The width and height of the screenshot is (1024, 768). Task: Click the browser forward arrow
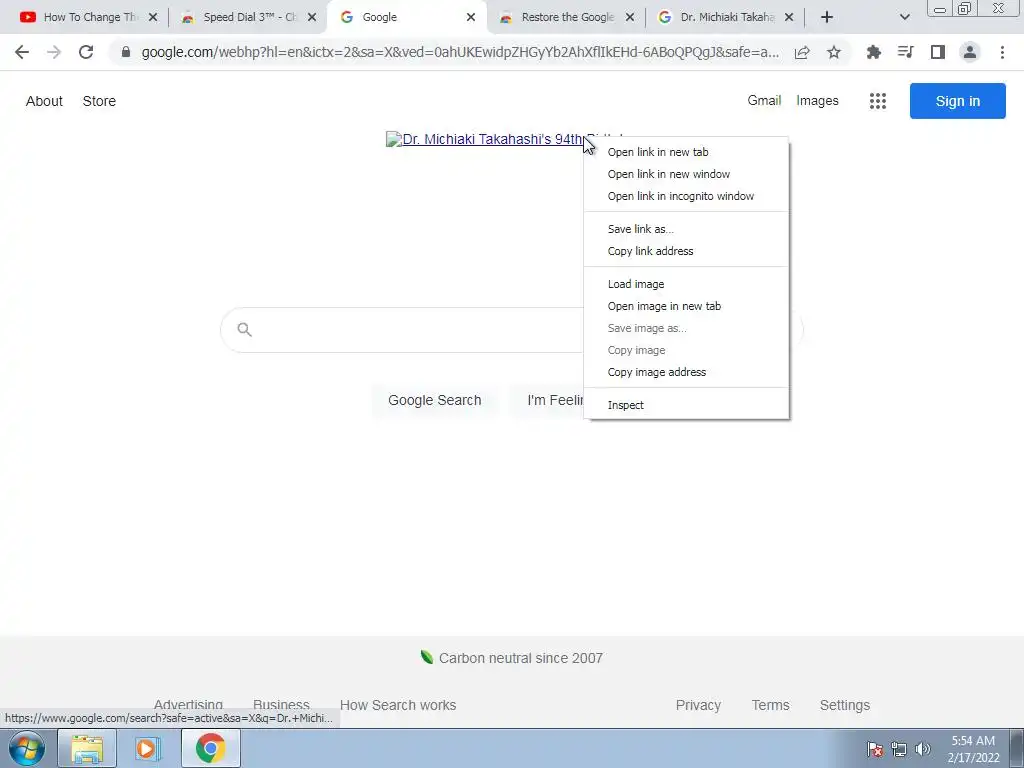coord(54,52)
